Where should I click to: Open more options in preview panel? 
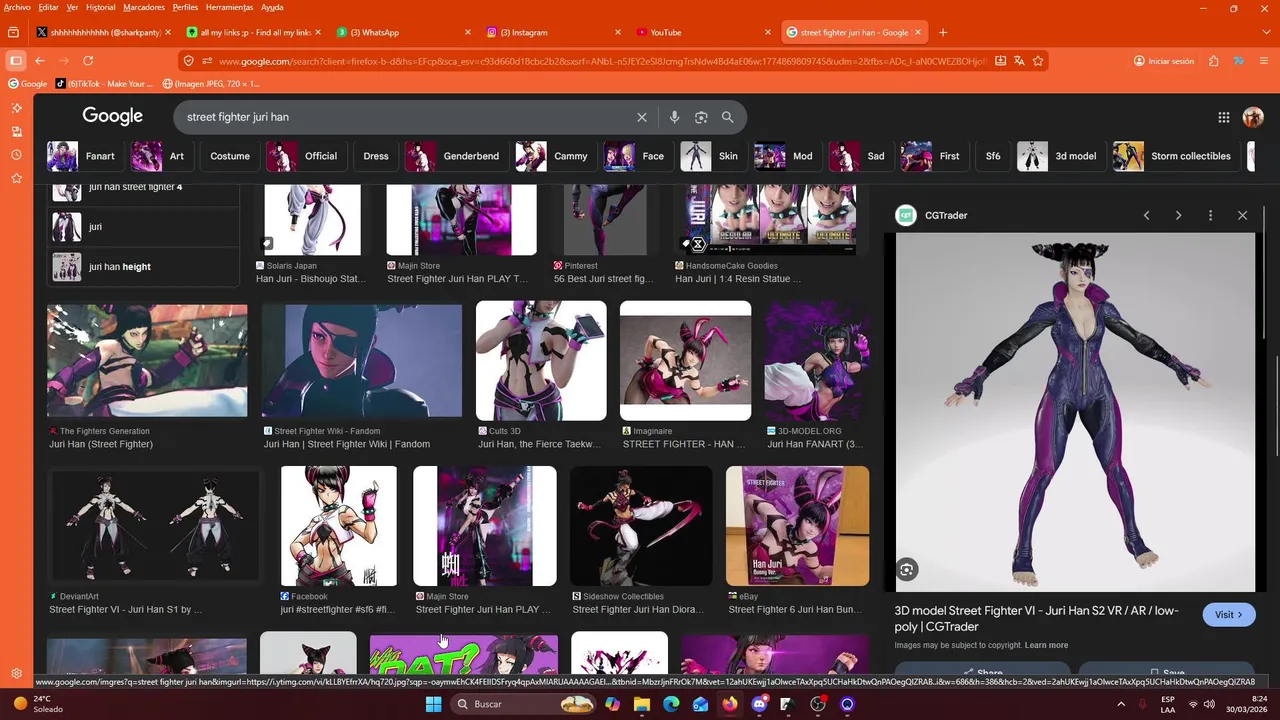1210,215
